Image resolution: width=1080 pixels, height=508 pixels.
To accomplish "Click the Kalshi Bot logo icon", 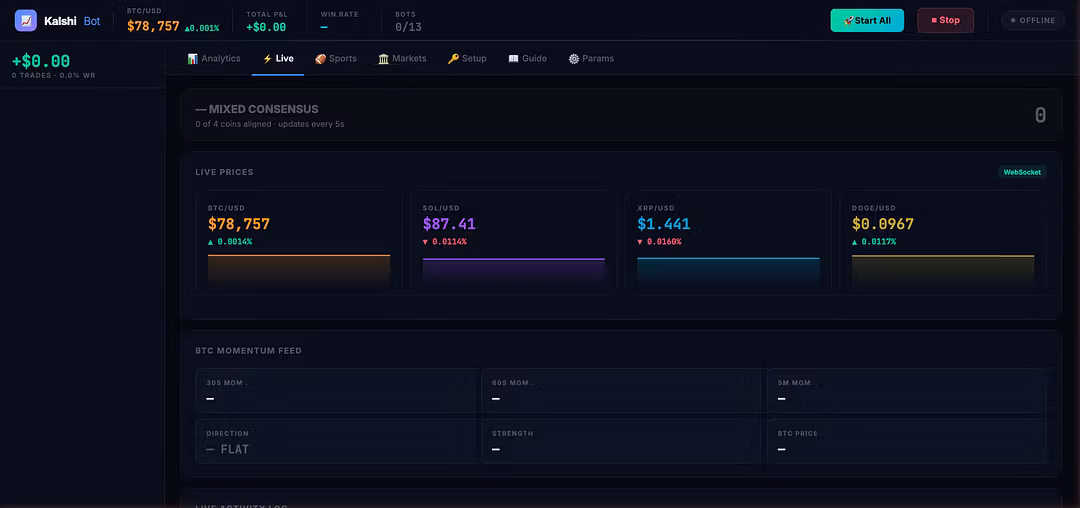I will [x=26, y=20].
